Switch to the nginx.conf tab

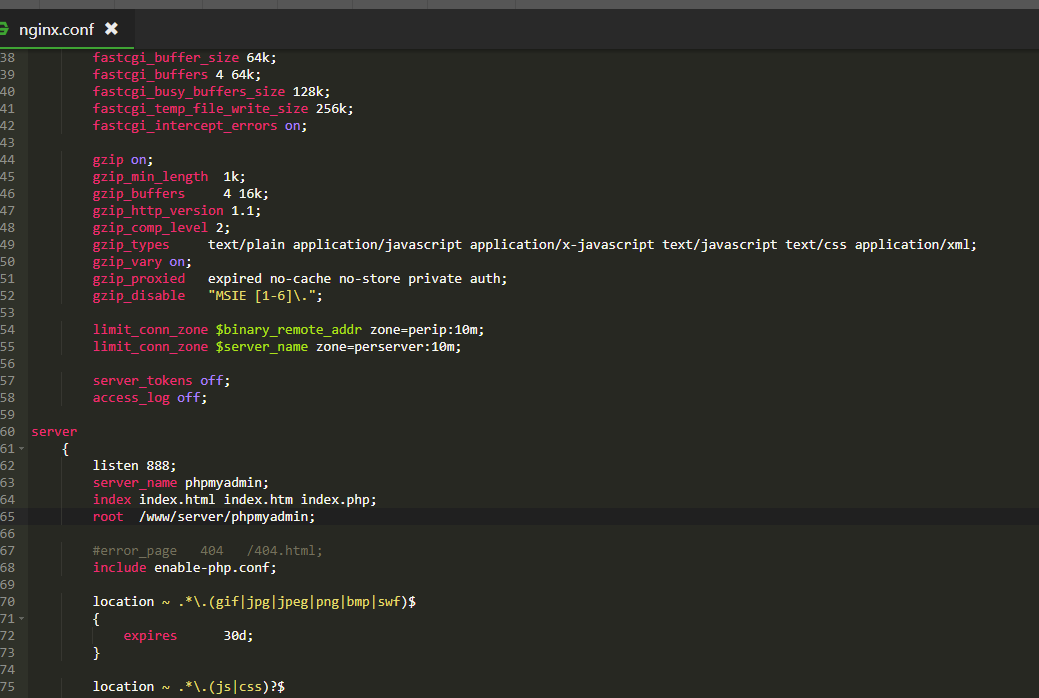56,29
